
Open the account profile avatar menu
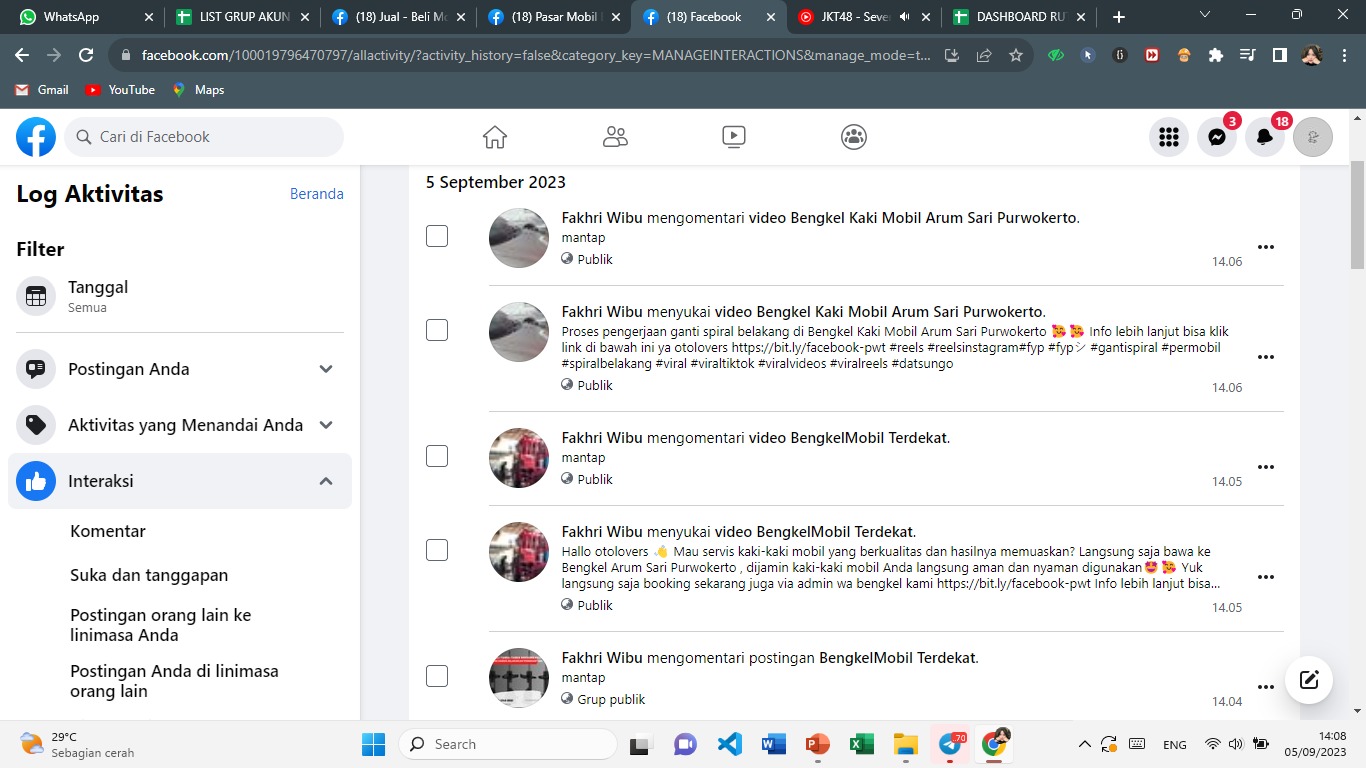(1313, 137)
